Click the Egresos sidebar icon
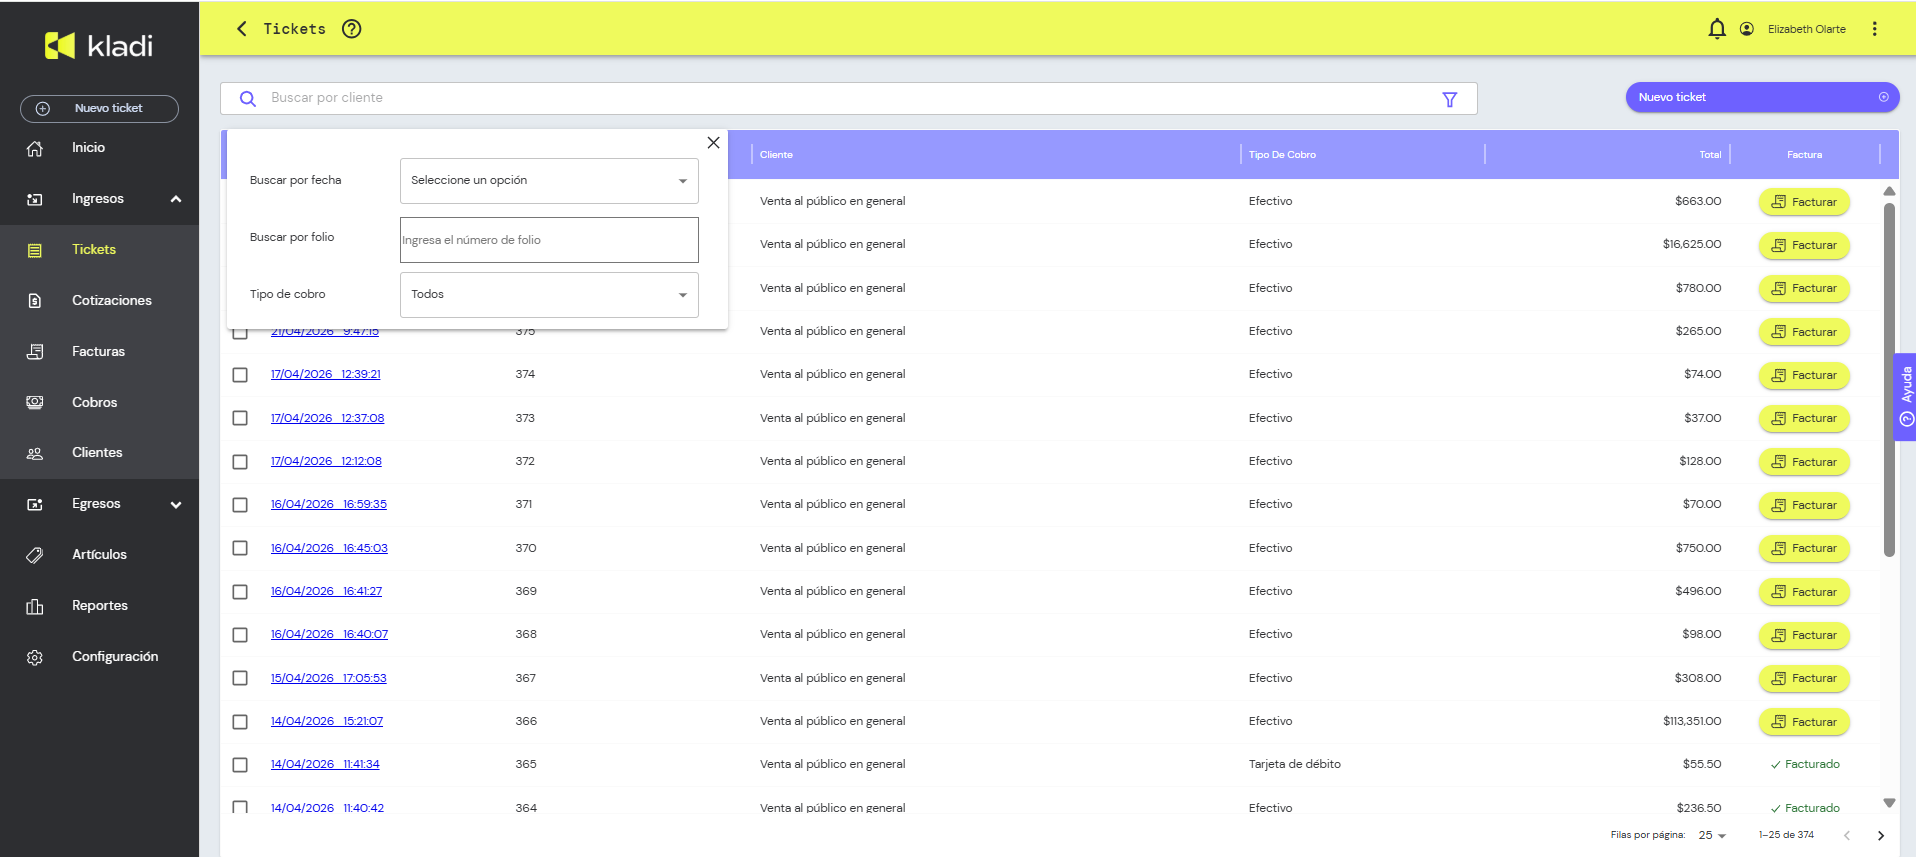This screenshot has width=1916, height=857. [35, 504]
